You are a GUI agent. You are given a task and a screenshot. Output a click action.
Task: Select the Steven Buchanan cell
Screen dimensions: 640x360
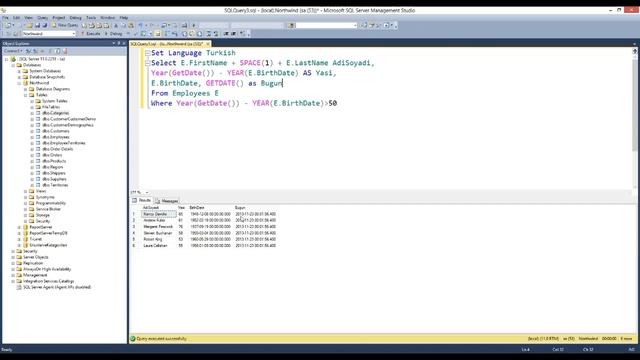pyautogui.click(x=159, y=233)
